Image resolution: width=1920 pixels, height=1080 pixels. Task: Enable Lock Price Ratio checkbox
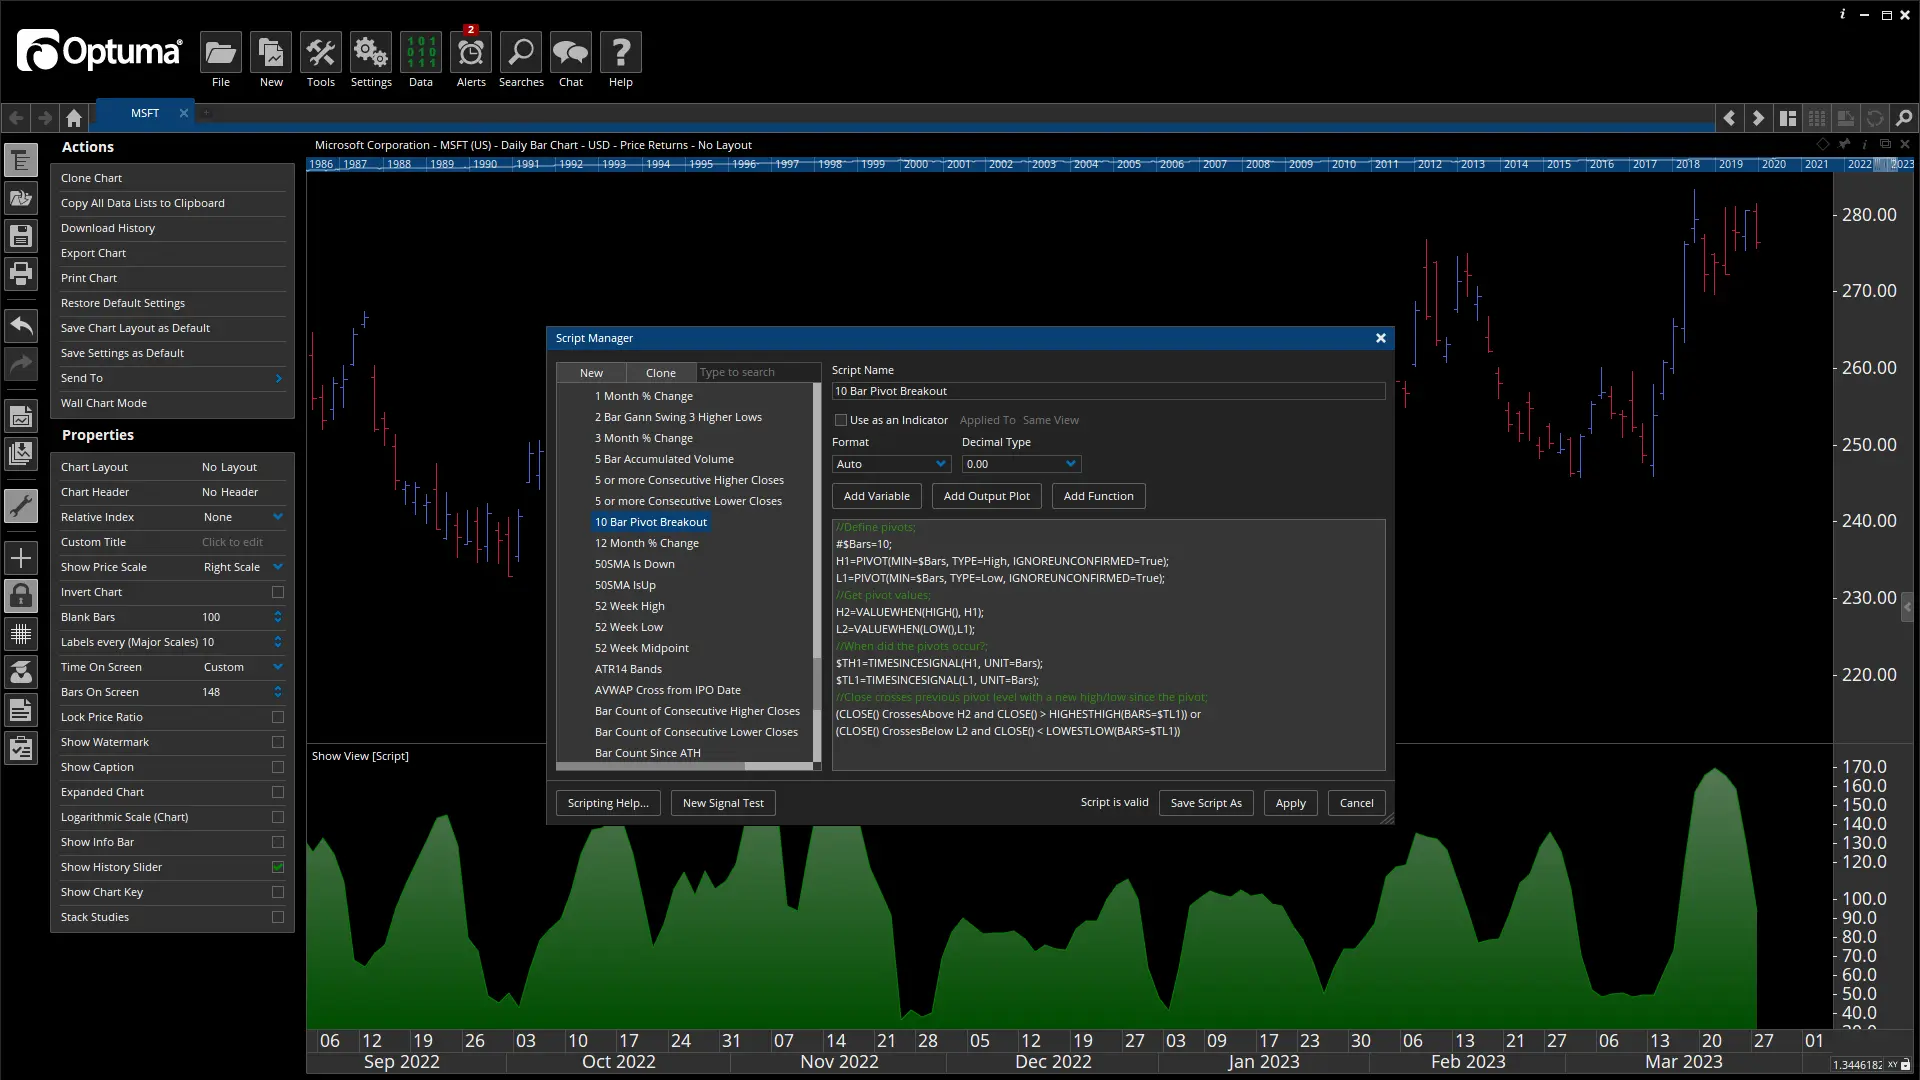278,717
